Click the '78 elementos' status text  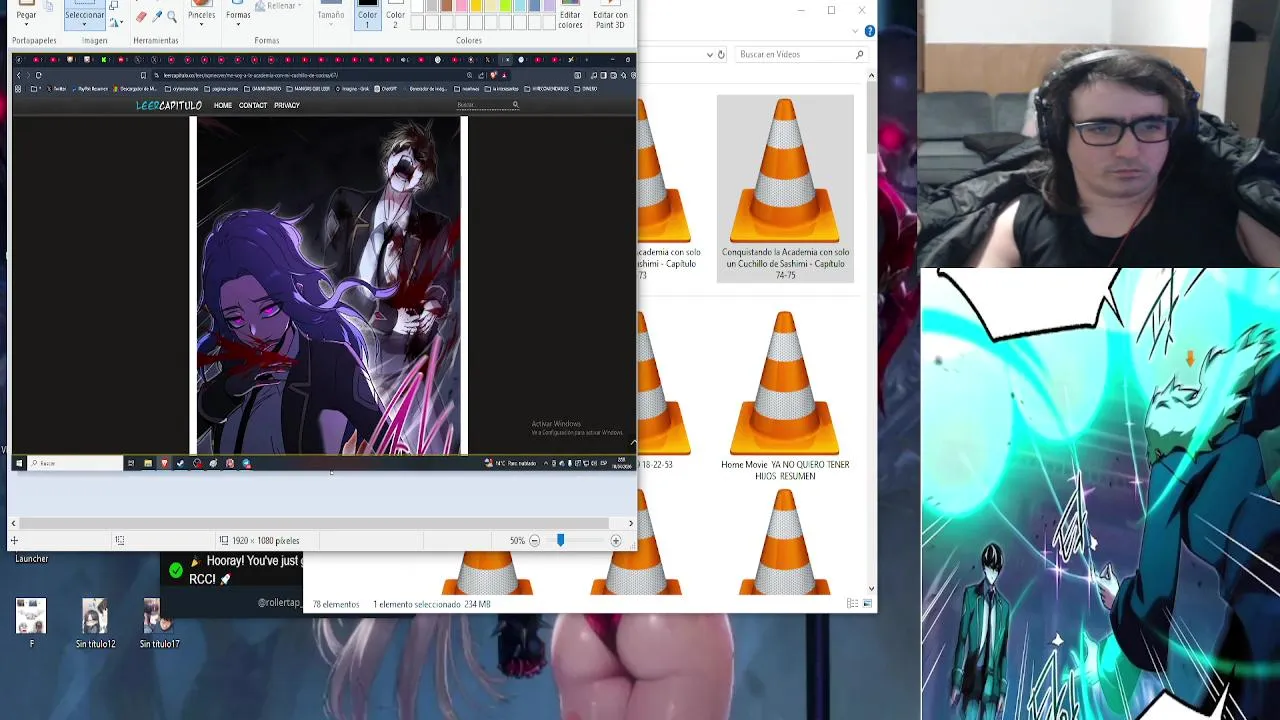point(336,605)
